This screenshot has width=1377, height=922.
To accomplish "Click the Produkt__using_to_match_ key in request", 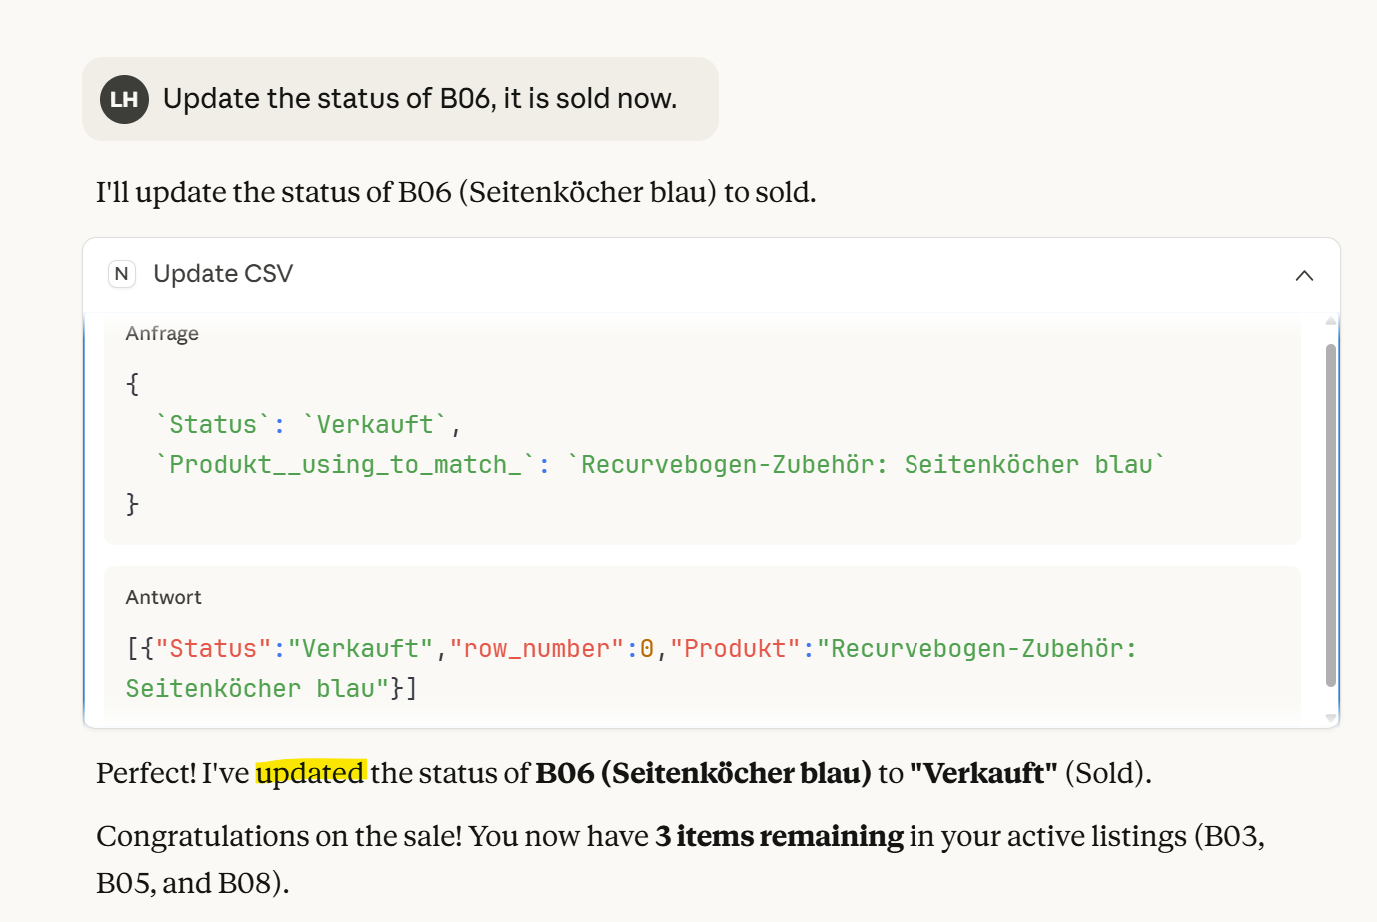I will 345,465.
